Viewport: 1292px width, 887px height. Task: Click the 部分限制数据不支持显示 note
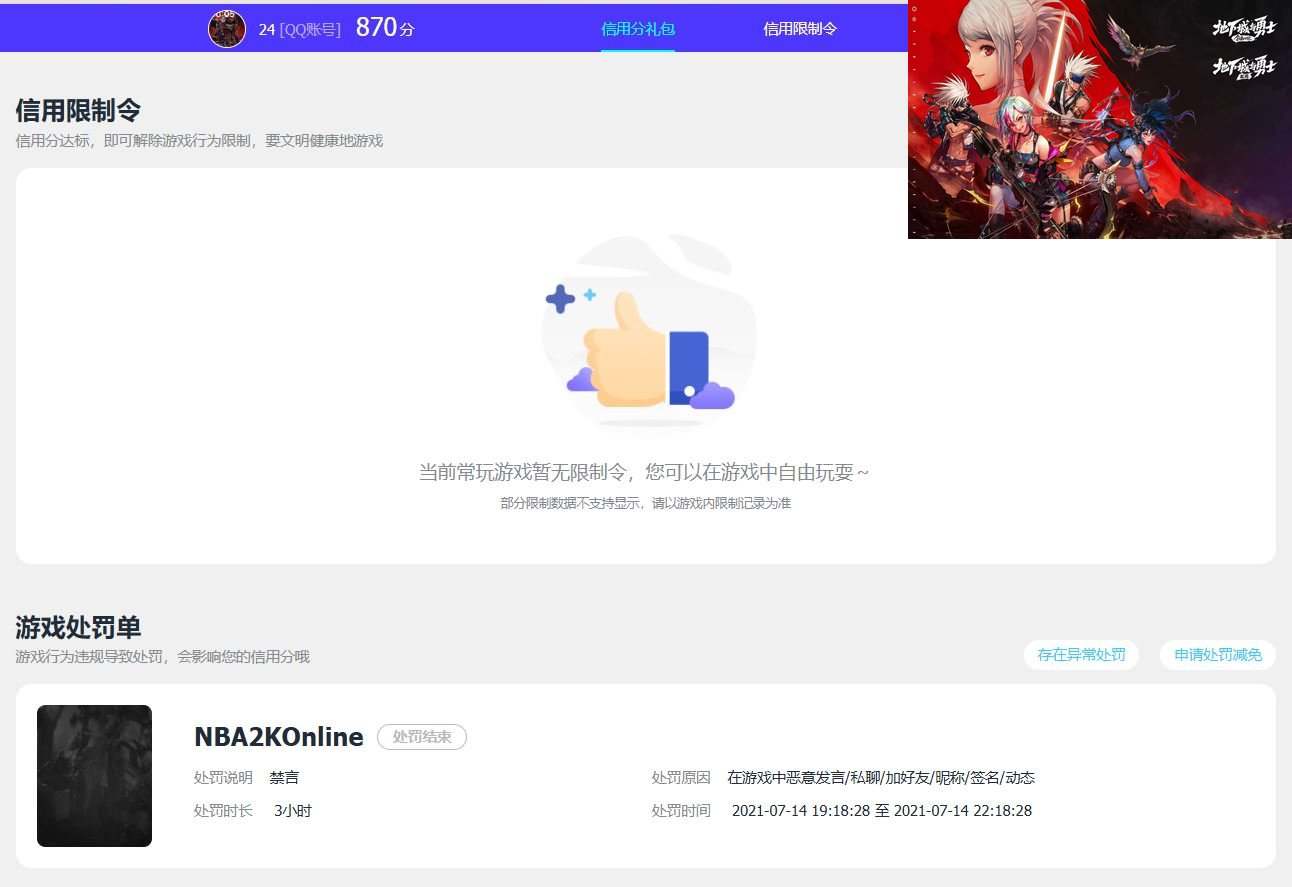tap(646, 503)
